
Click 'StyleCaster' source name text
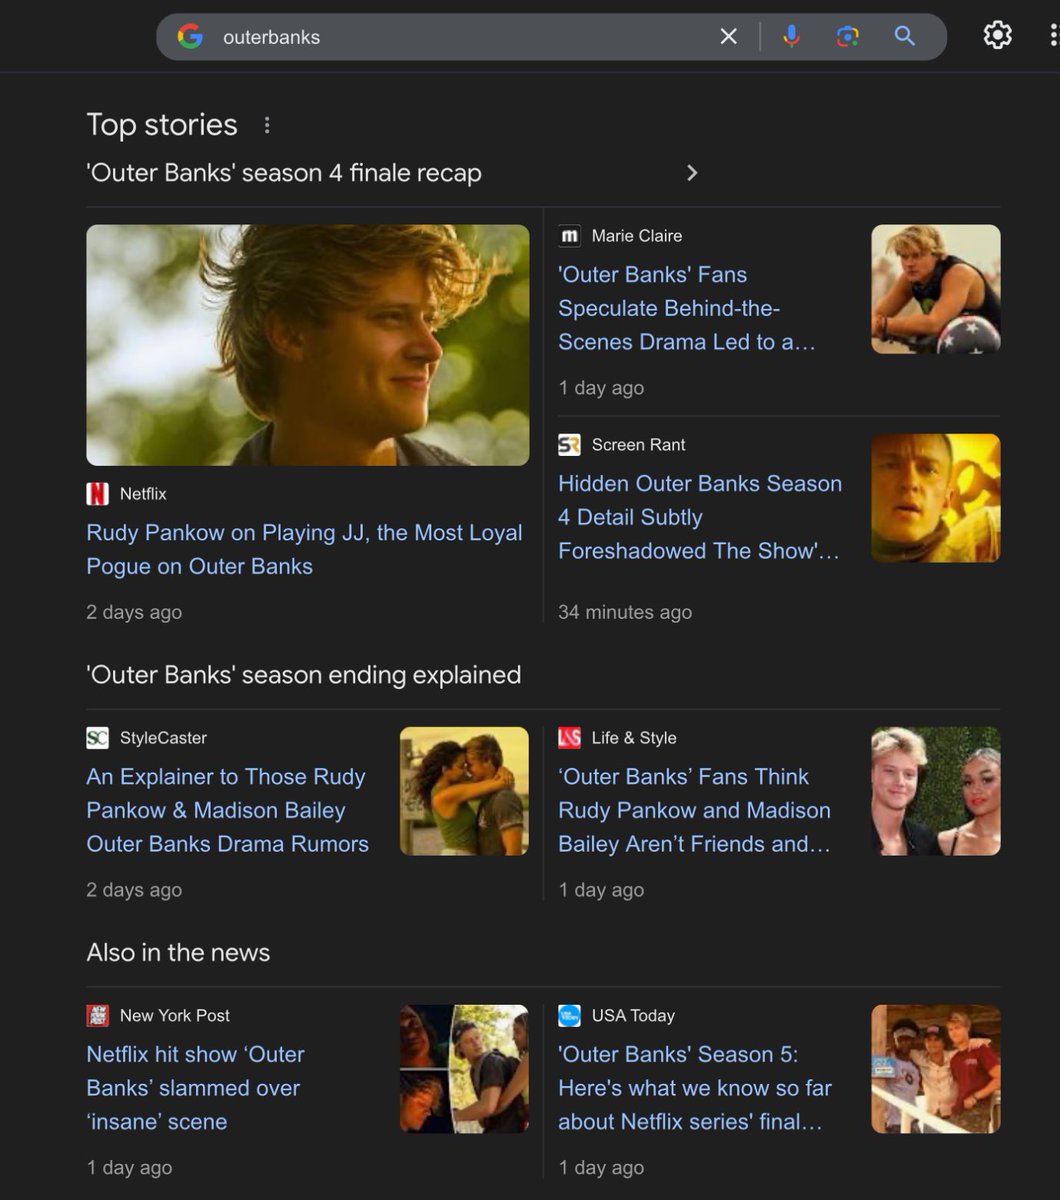(164, 738)
